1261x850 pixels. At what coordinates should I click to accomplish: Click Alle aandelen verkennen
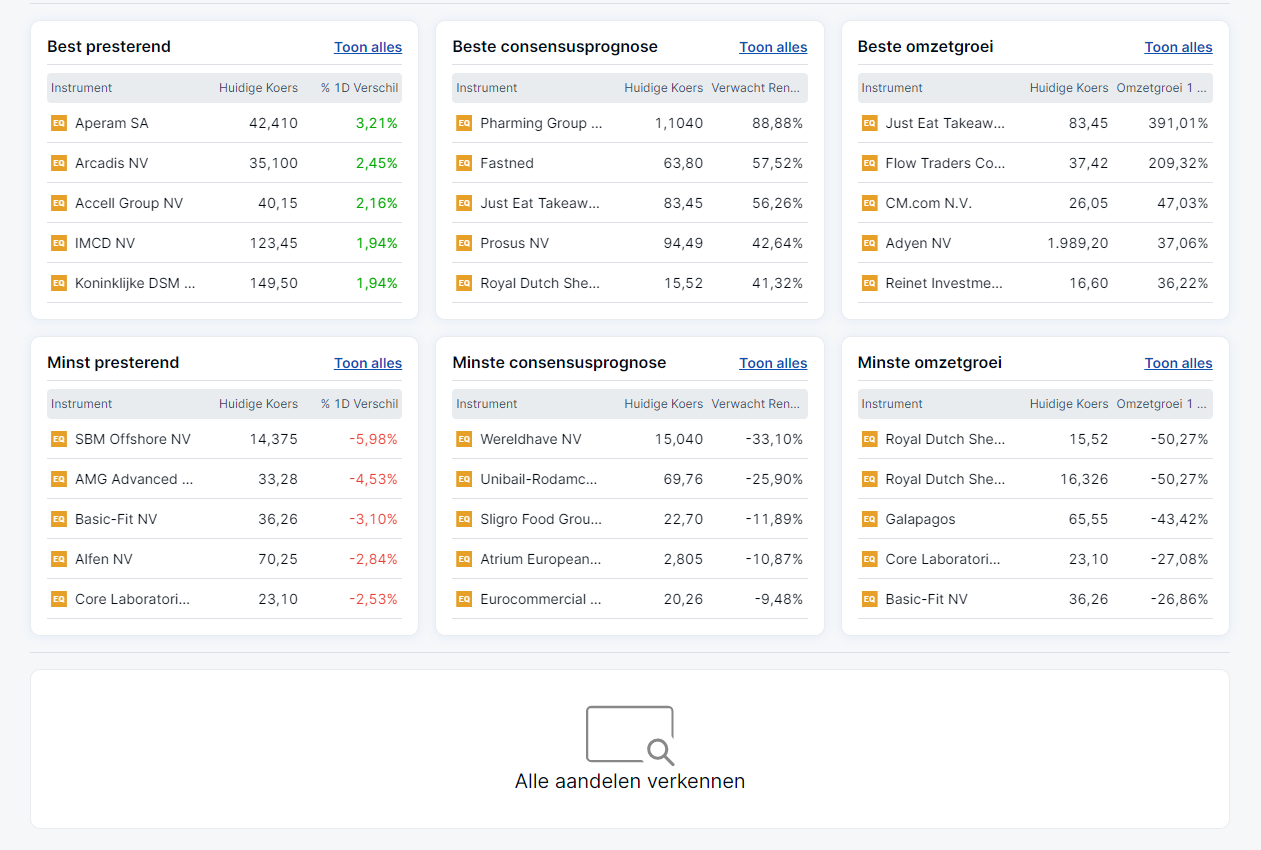click(630, 781)
